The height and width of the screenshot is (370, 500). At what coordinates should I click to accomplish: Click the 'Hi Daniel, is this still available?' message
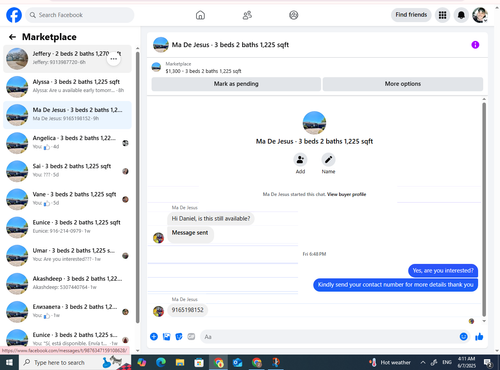click(211, 219)
